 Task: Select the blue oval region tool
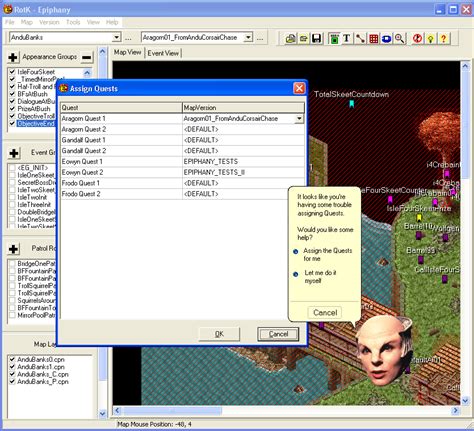(x=386, y=39)
